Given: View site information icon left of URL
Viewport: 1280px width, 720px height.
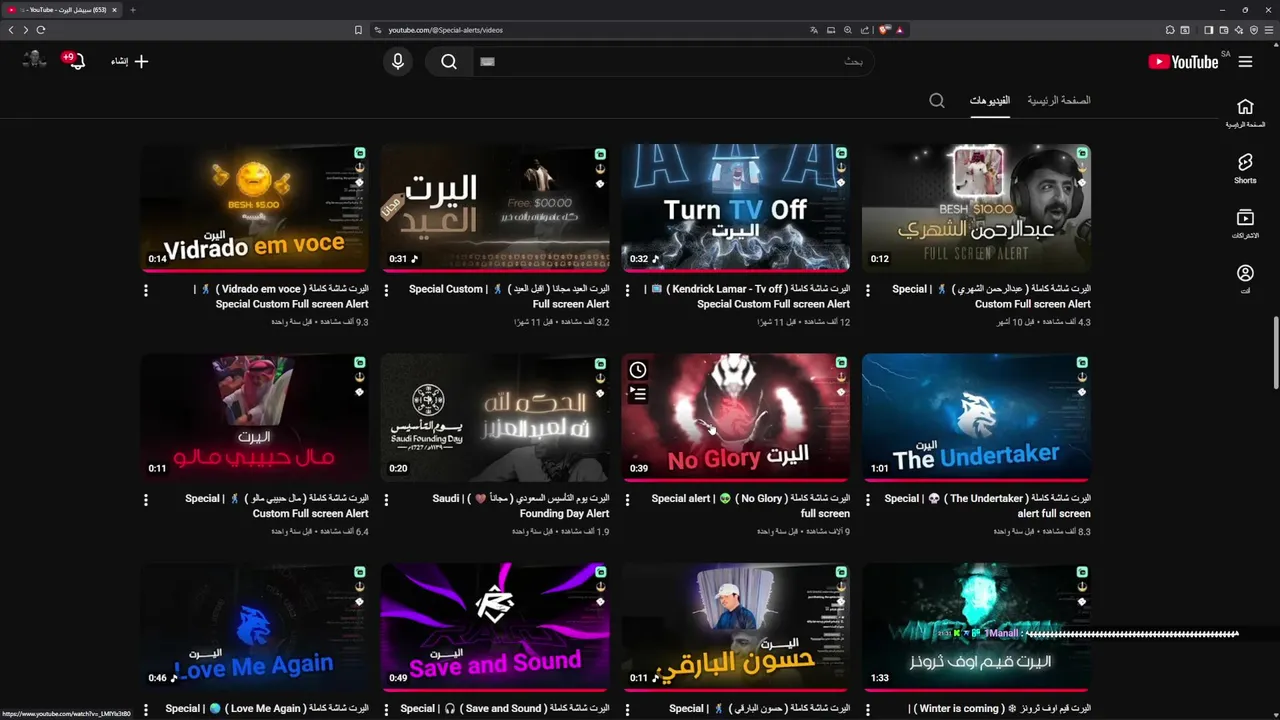Looking at the screenshot, I should [377, 30].
